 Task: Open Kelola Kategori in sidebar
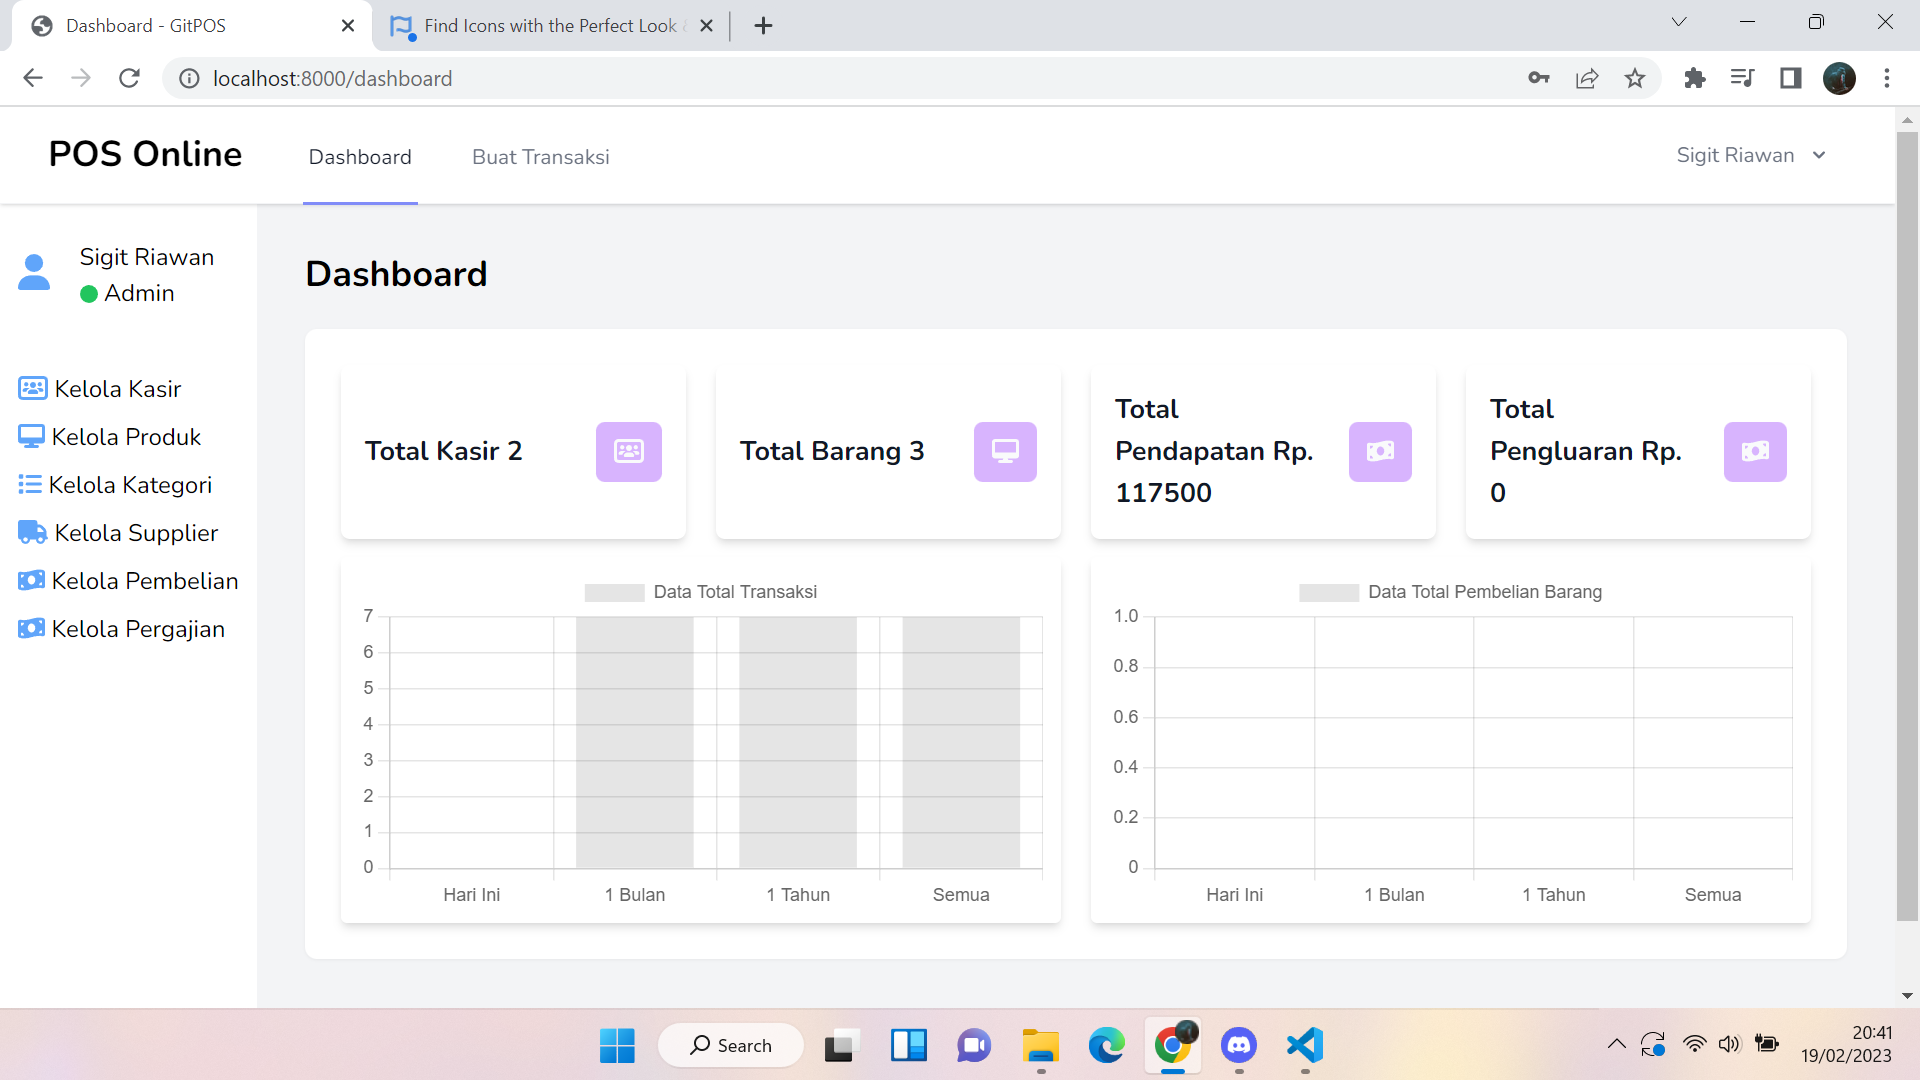click(115, 485)
